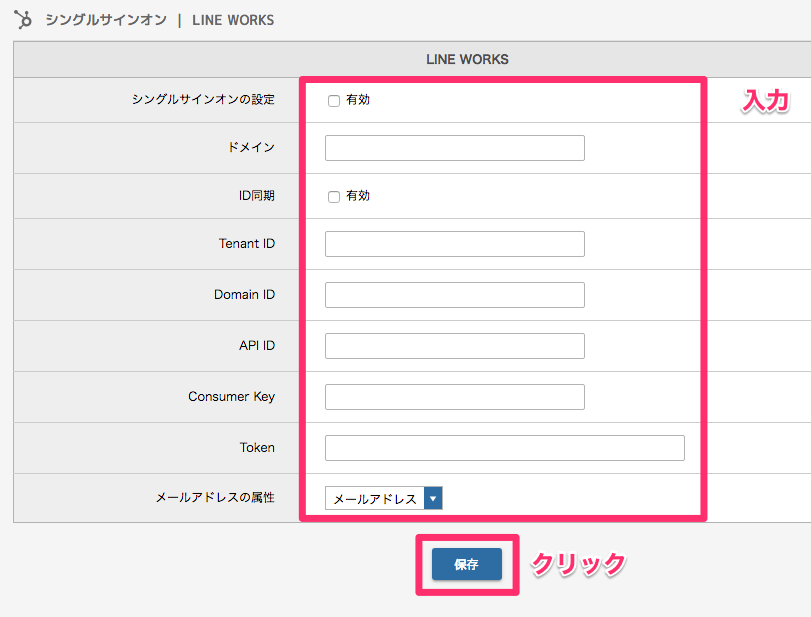
Task: Click the Token label
Action: (257, 447)
